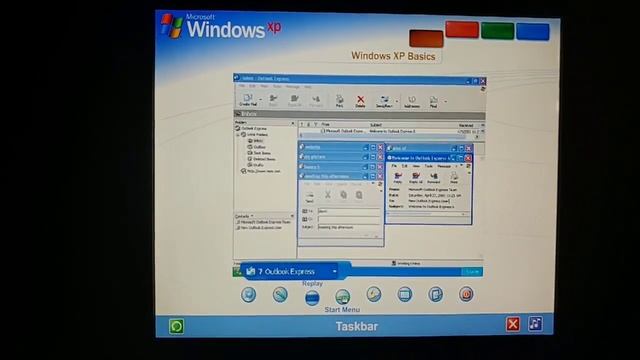This screenshot has height=360, width=640.
Task: Select Deleted Items in the folder tree
Action: point(261,159)
